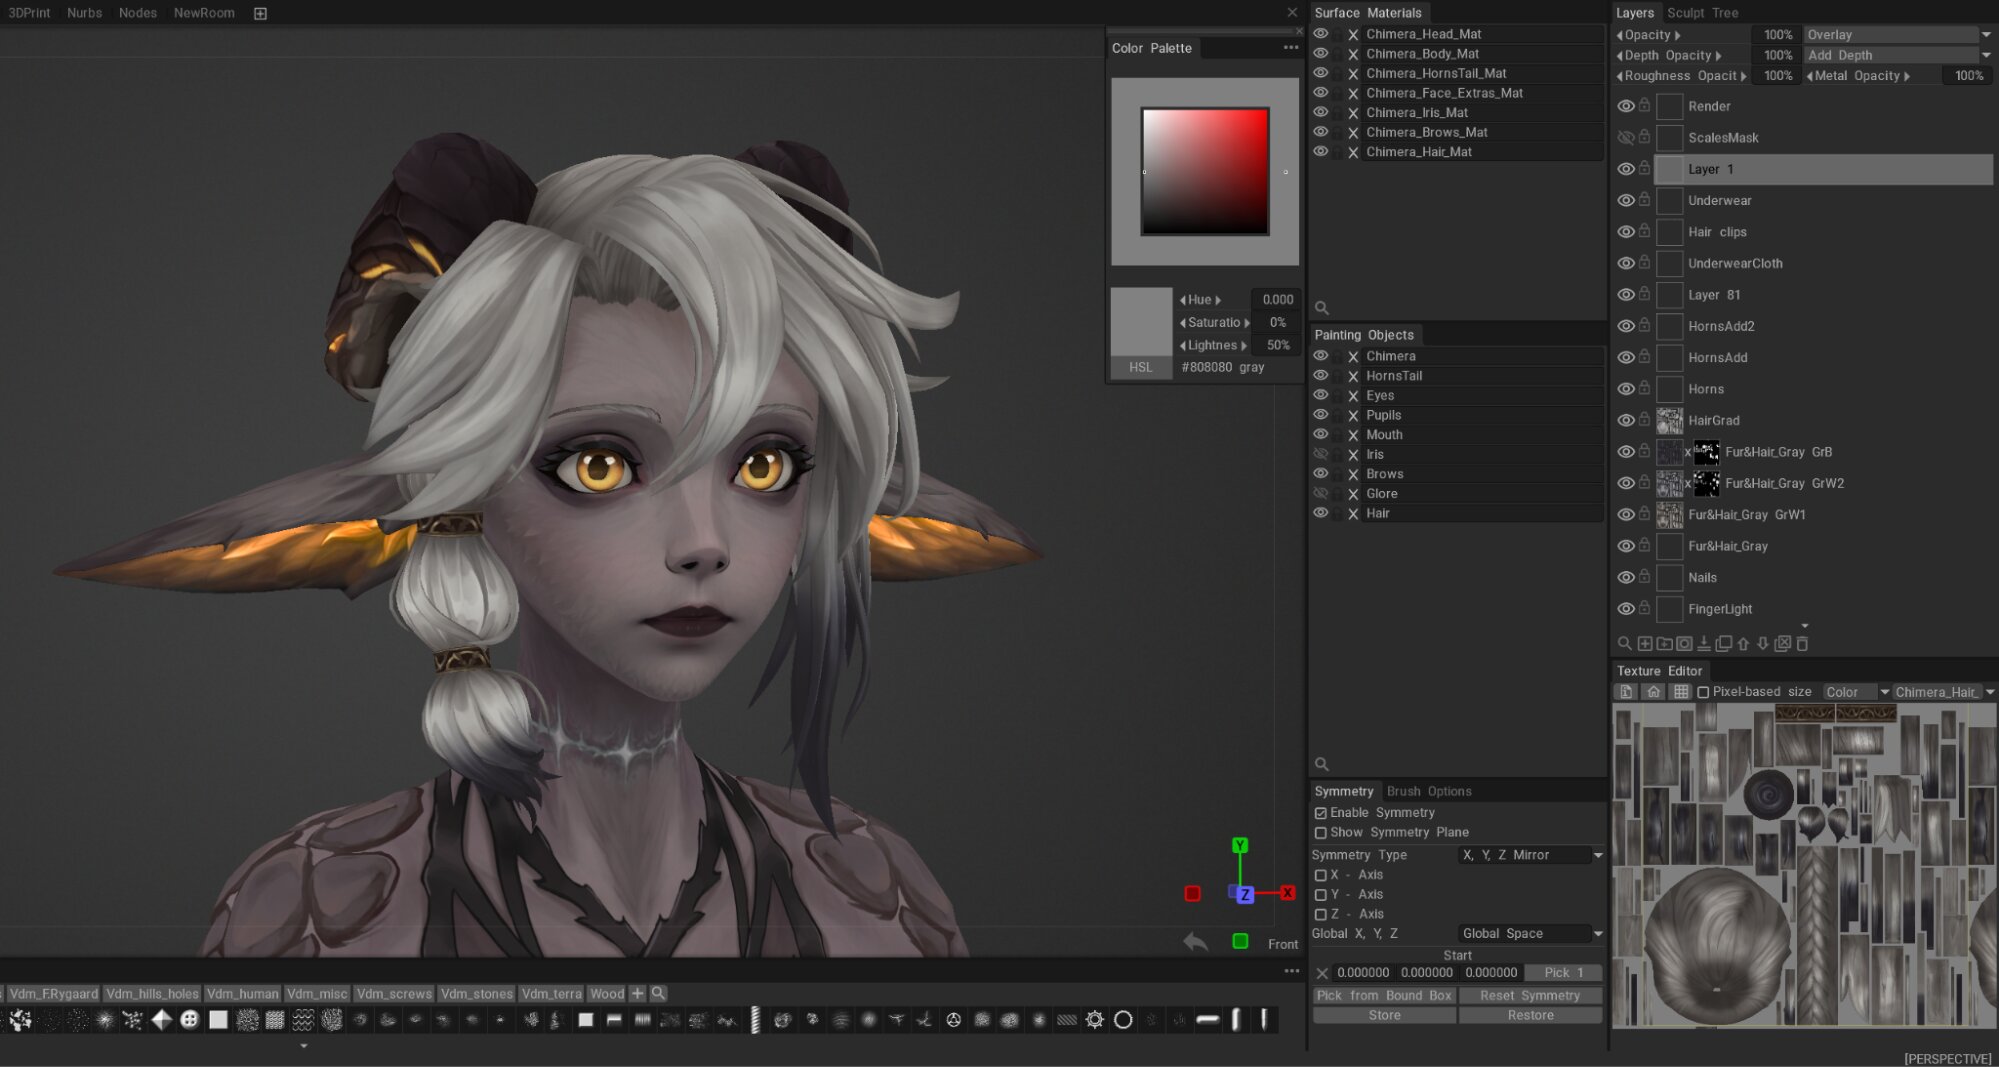
Task: Expand more layers with the down arrow
Action: [1805, 626]
